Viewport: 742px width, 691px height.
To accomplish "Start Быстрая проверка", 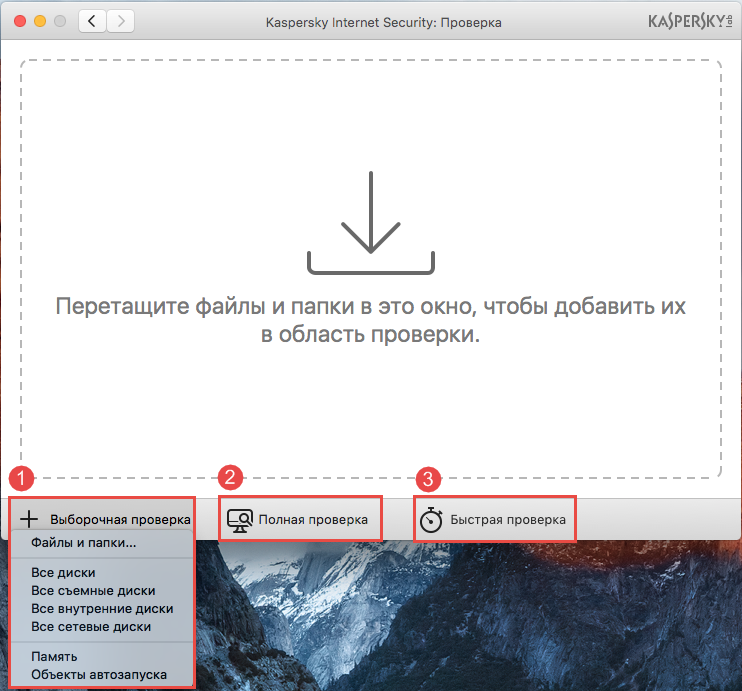I will (495, 519).
